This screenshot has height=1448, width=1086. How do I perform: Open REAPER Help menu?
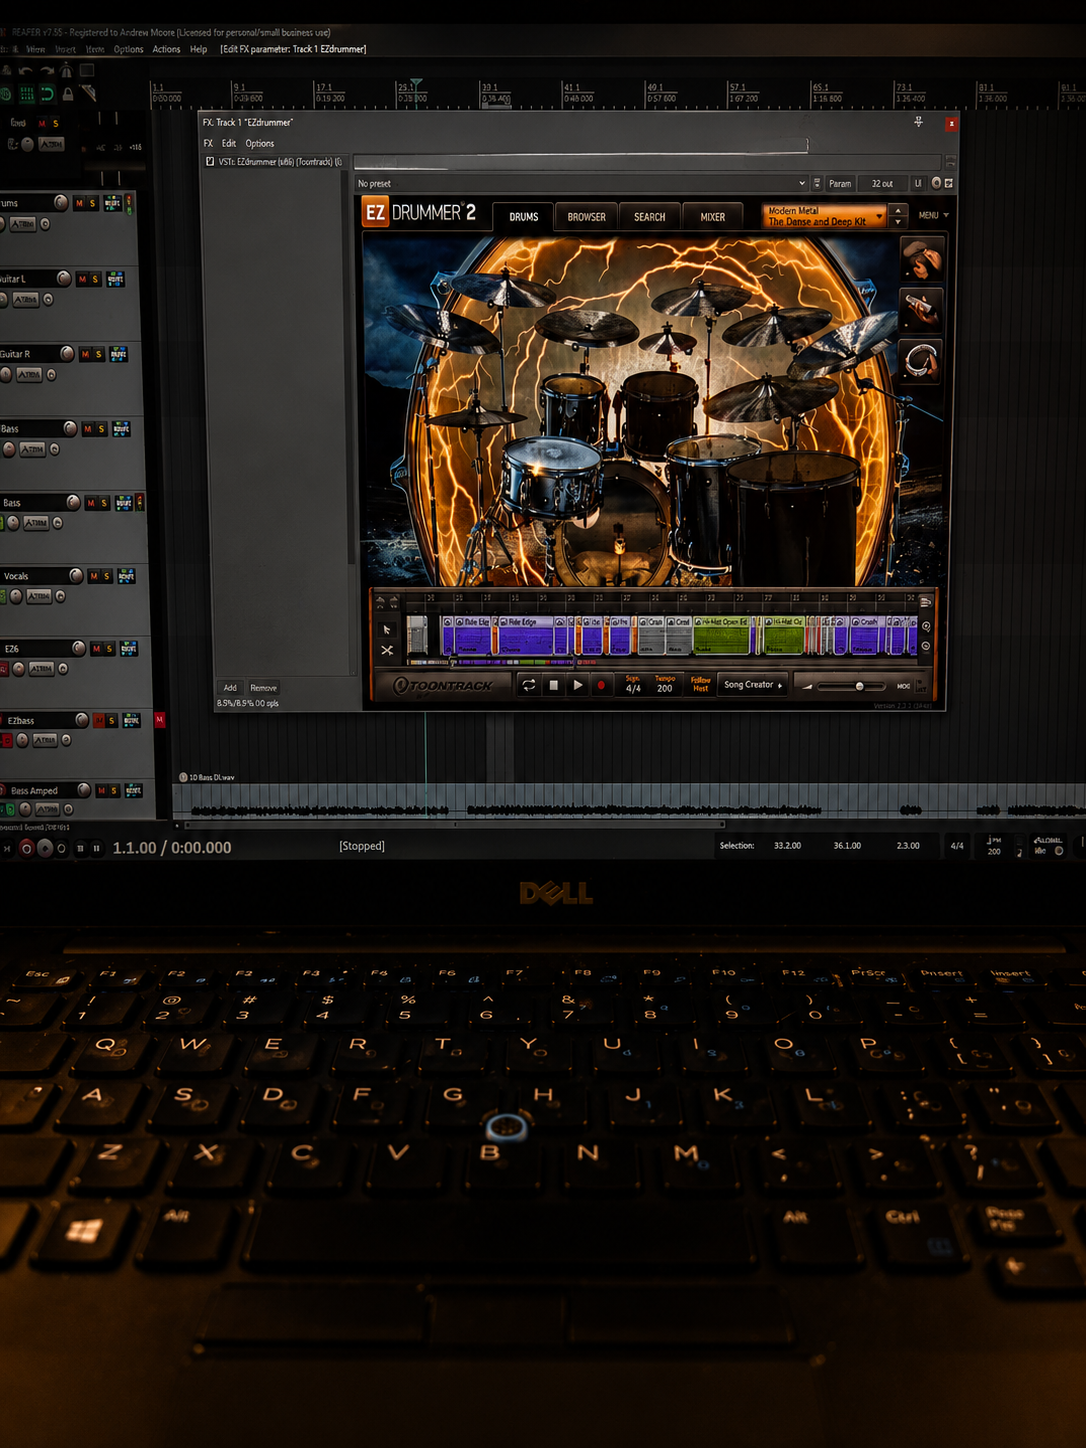199,49
